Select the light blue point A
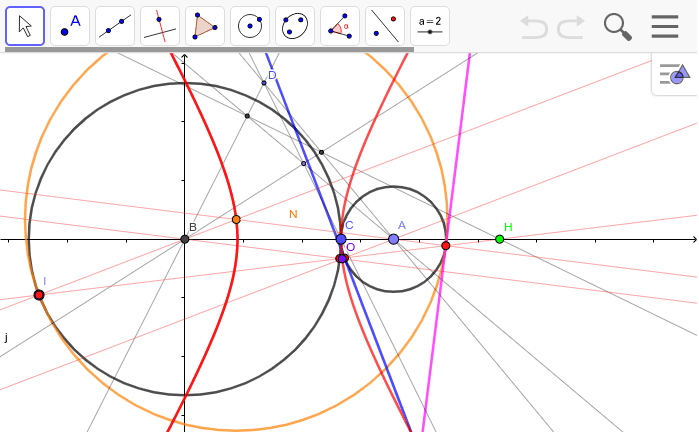The height and width of the screenshot is (434, 699). tap(394, 239)
